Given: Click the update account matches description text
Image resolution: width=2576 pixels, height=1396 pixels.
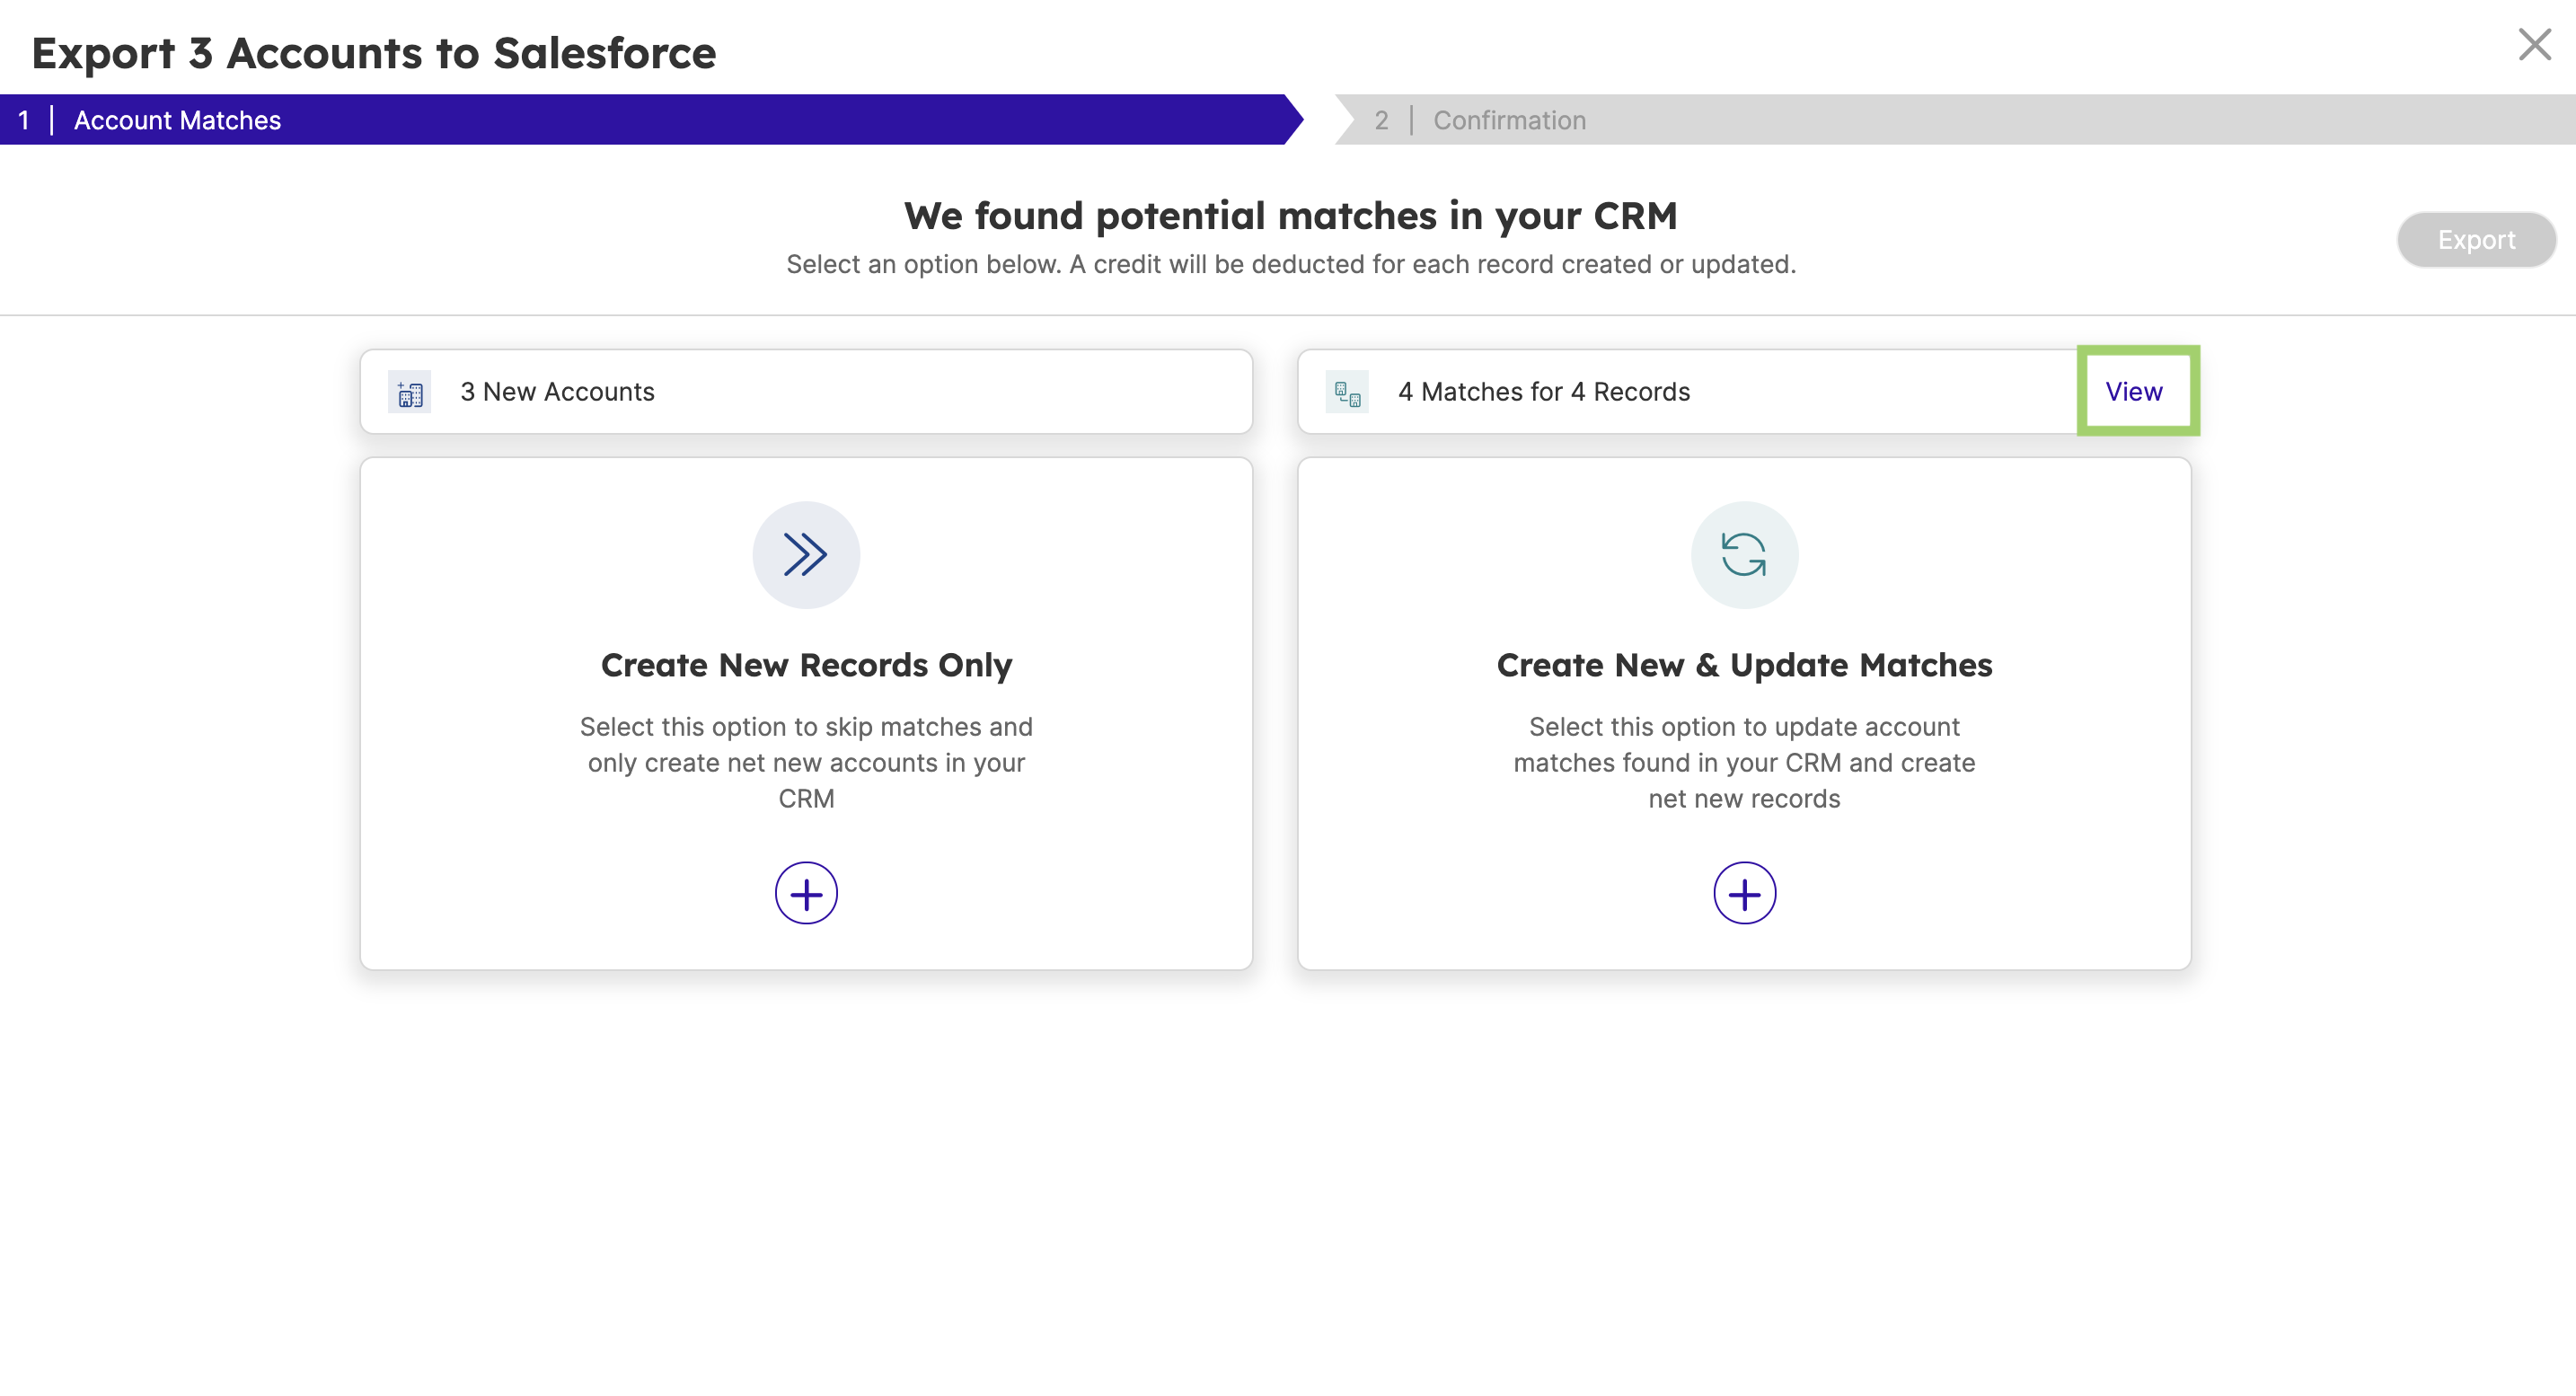Looking at the screenshot, I should [1743, 762].
